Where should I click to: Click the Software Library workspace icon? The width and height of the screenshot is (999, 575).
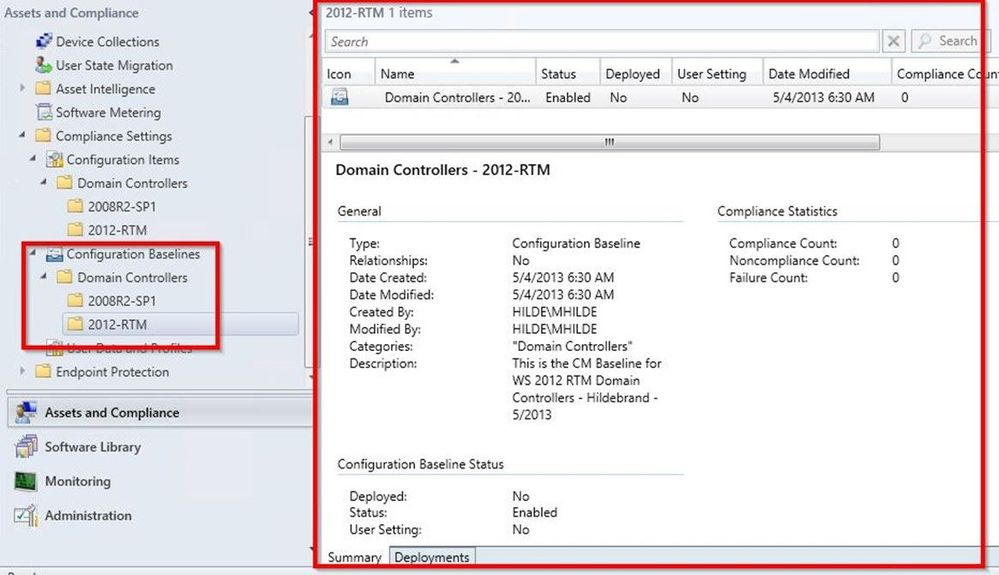pos(26,446)
